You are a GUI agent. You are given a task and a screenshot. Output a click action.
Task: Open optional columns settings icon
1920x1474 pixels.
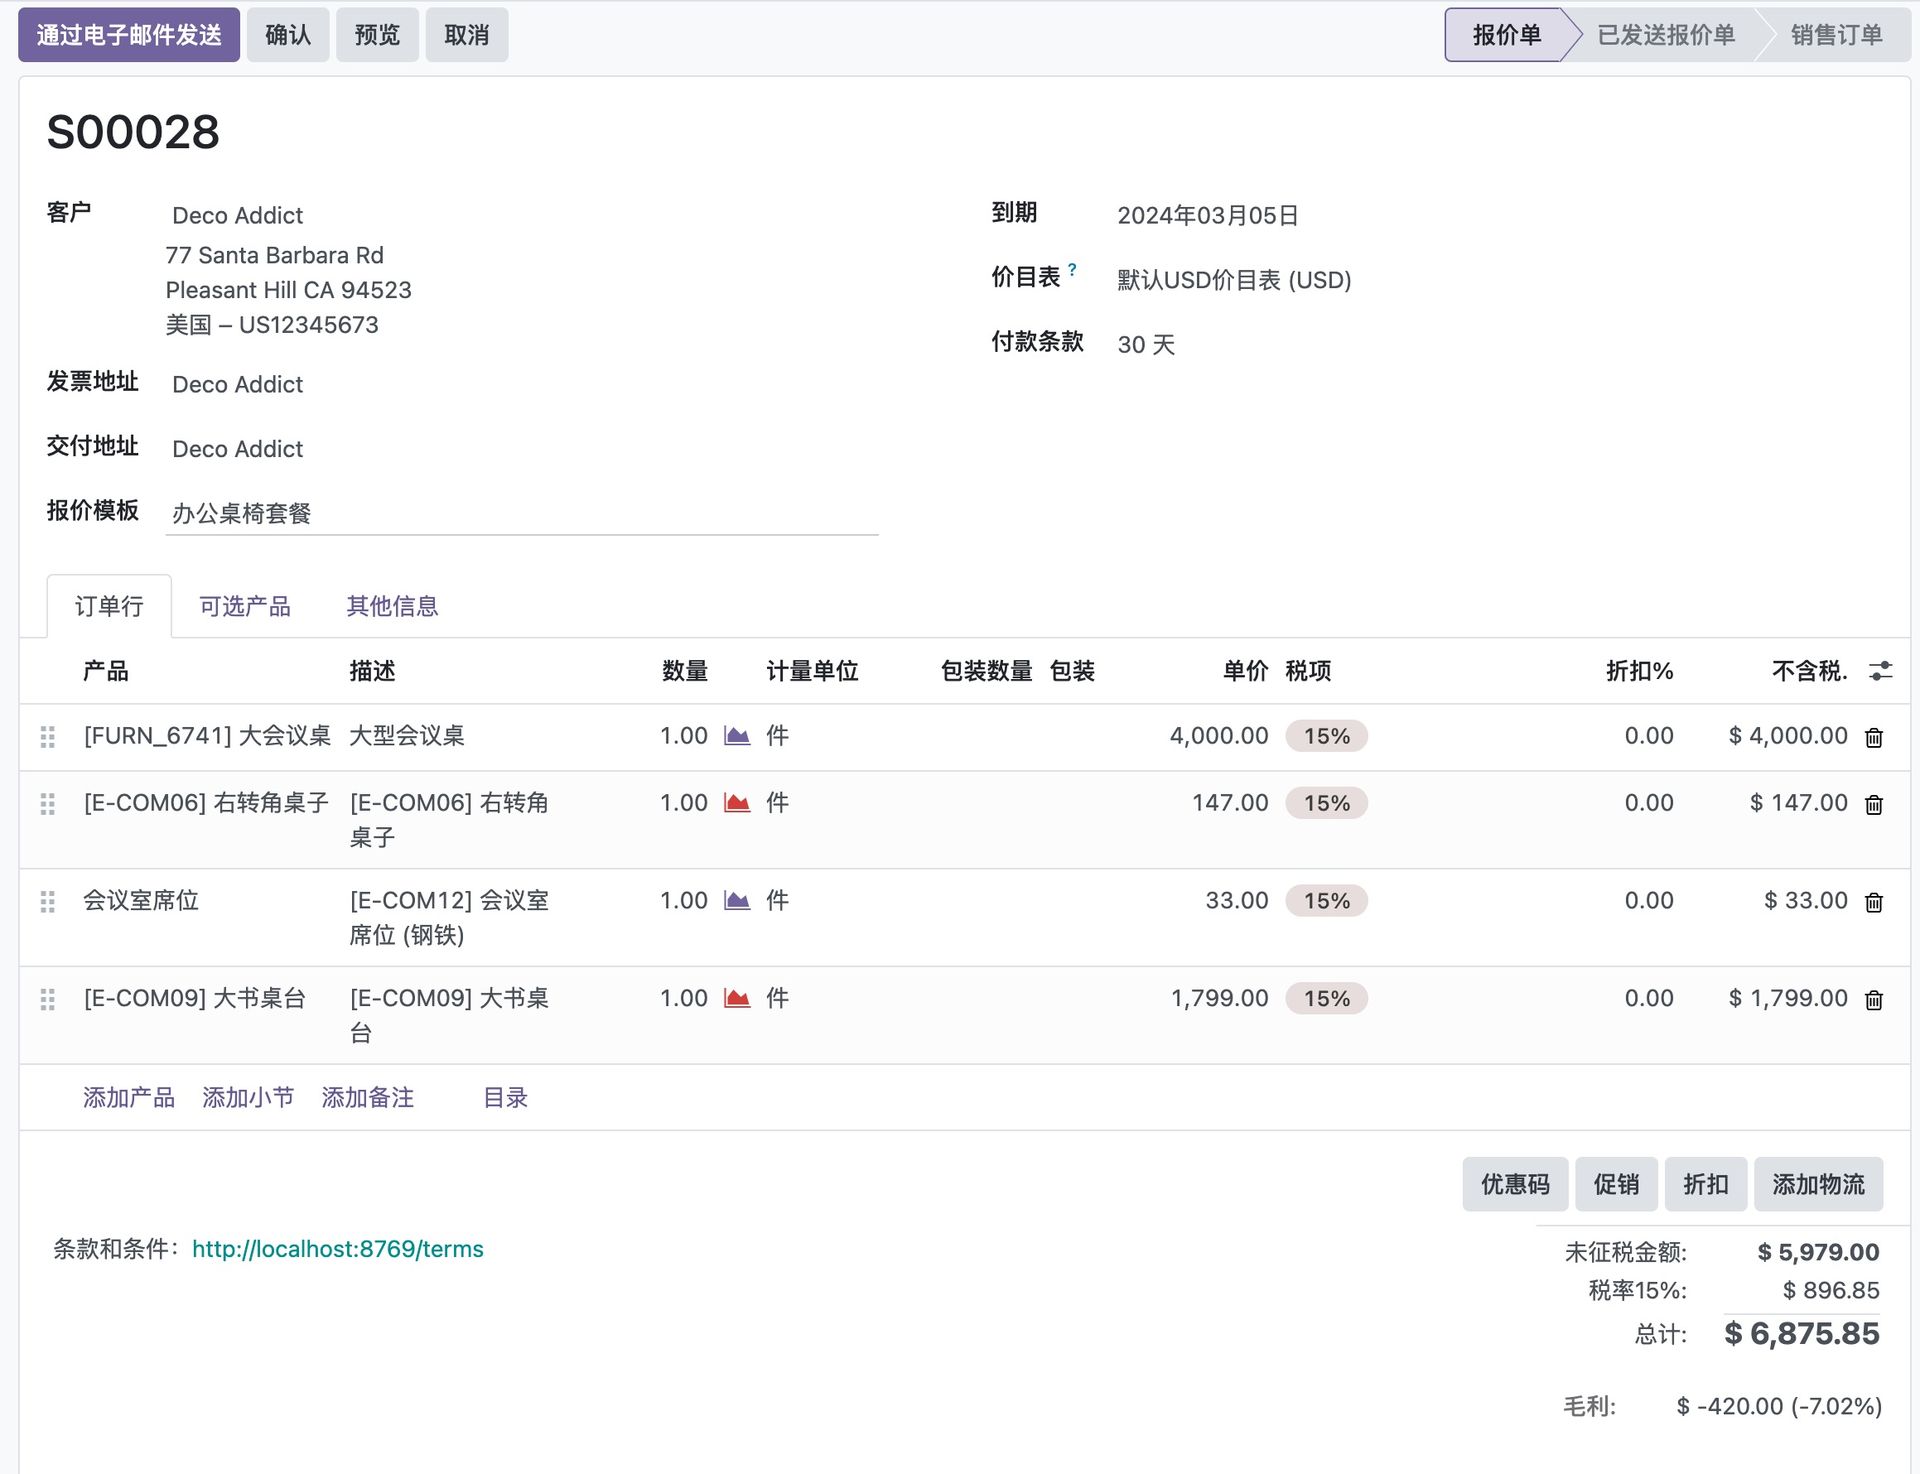(x=1881, y=671)
